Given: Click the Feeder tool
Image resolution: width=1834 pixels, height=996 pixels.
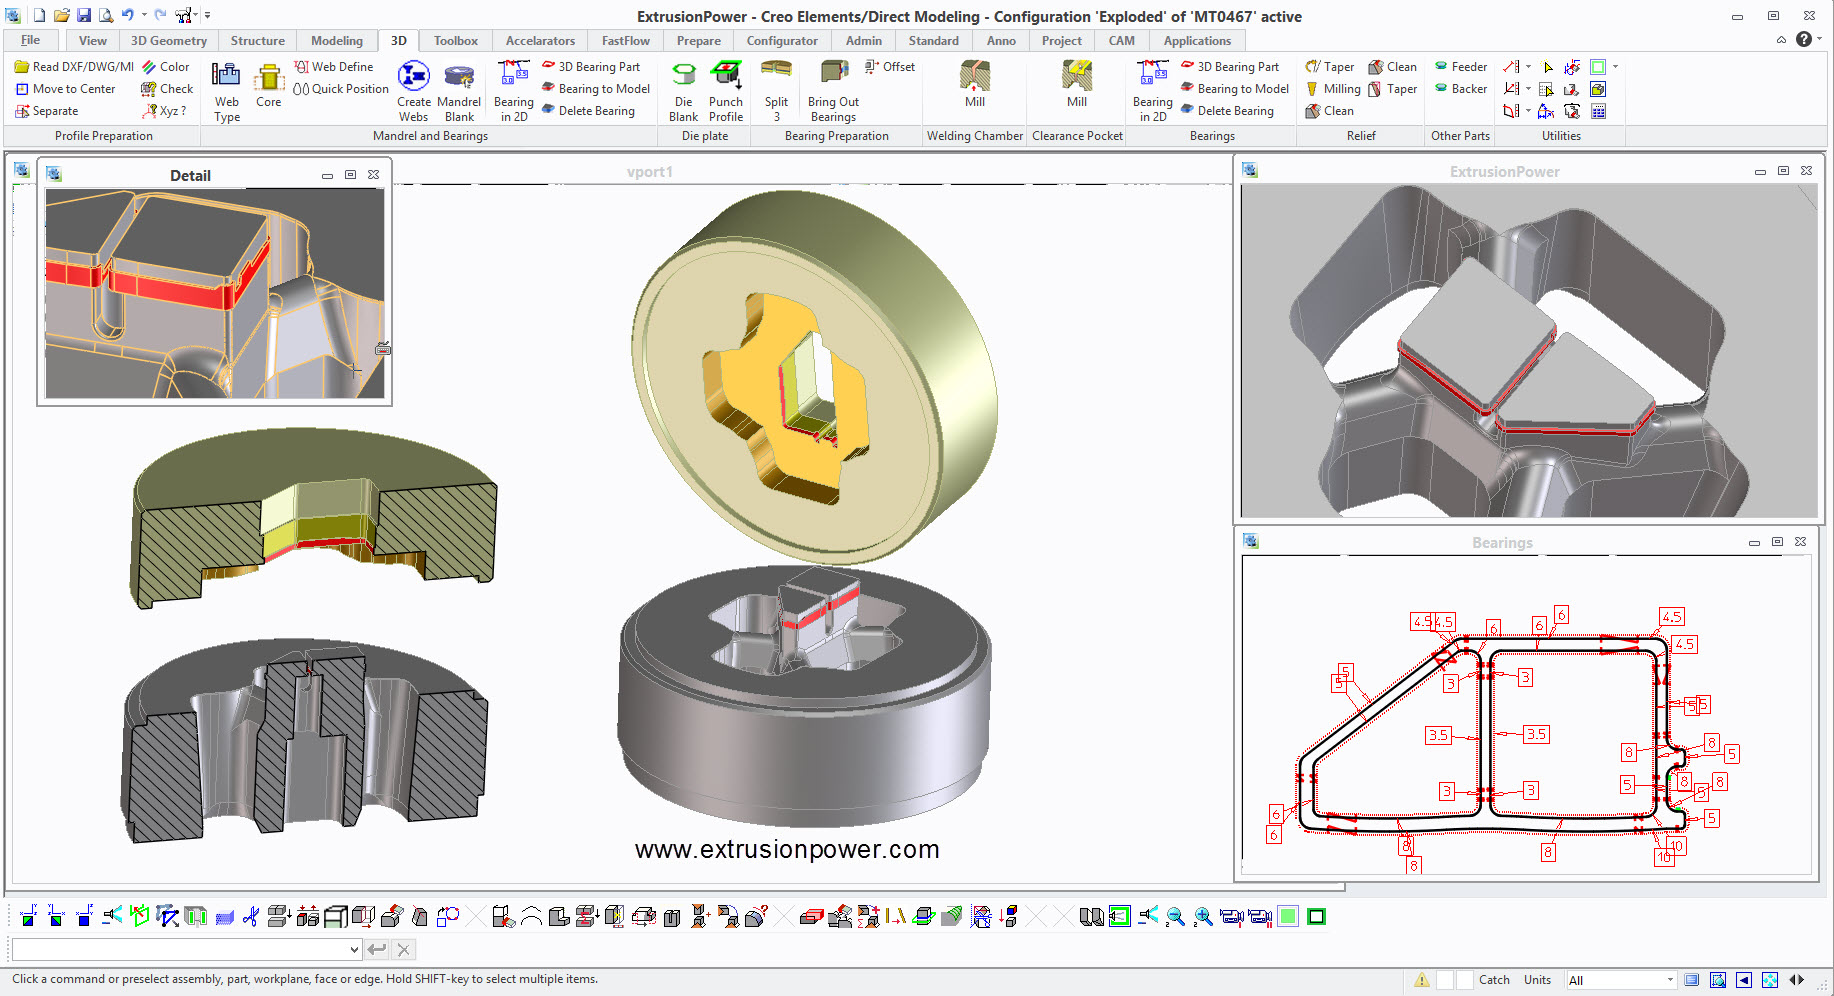Looking at the screenshot, I should [1461, 67].
